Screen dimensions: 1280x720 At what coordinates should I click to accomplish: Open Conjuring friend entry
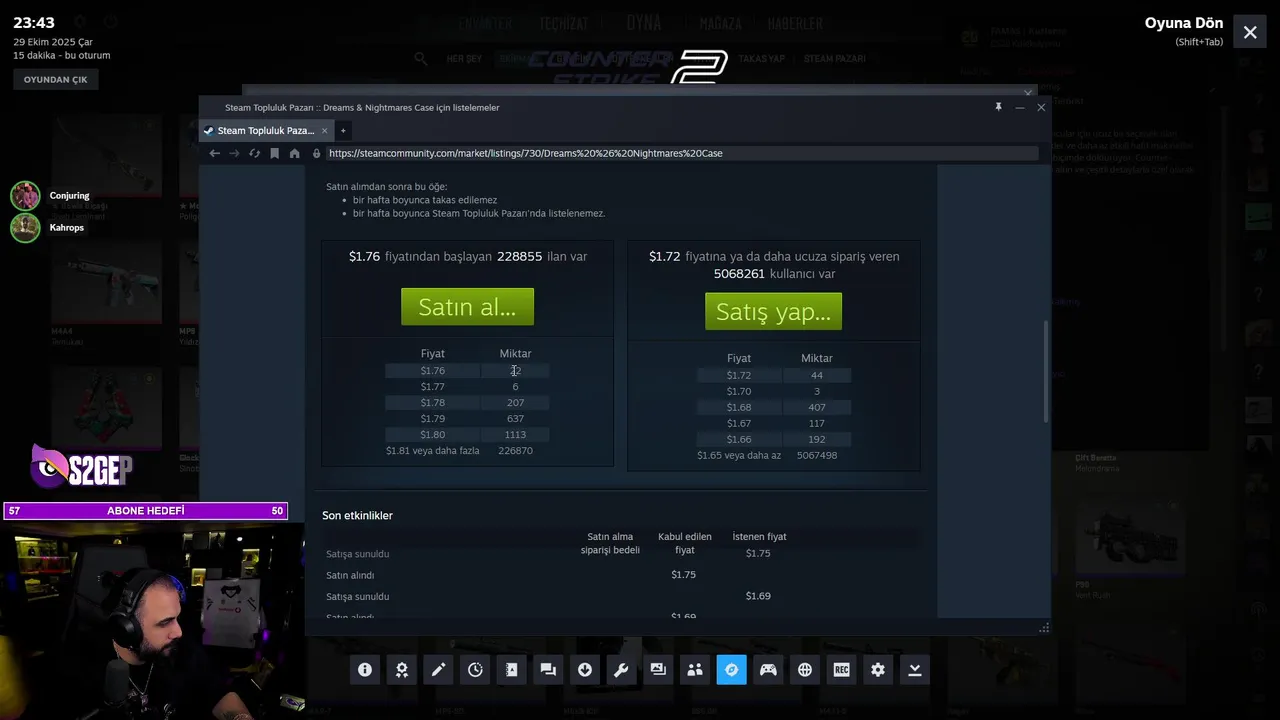(x=50, y=196)
